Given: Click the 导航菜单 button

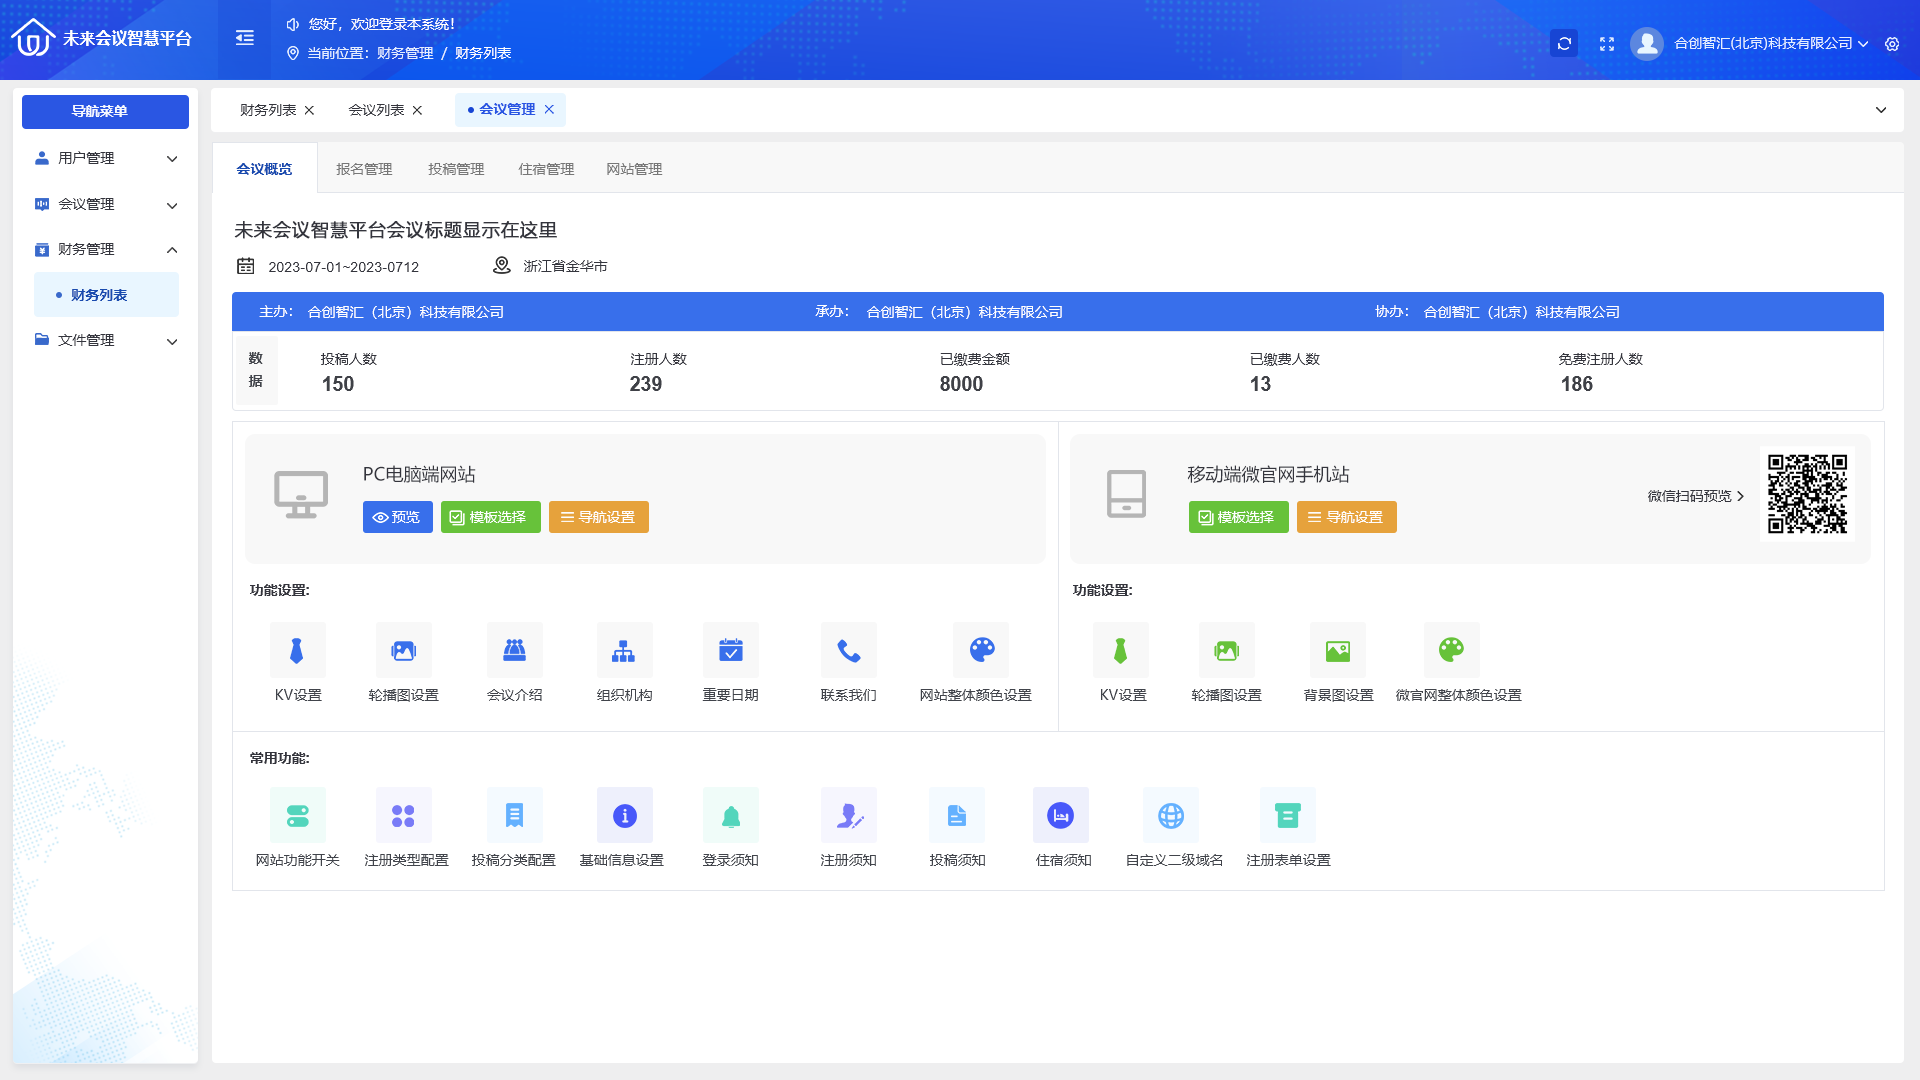Looking at the screenshot, I should click(105, 111).
